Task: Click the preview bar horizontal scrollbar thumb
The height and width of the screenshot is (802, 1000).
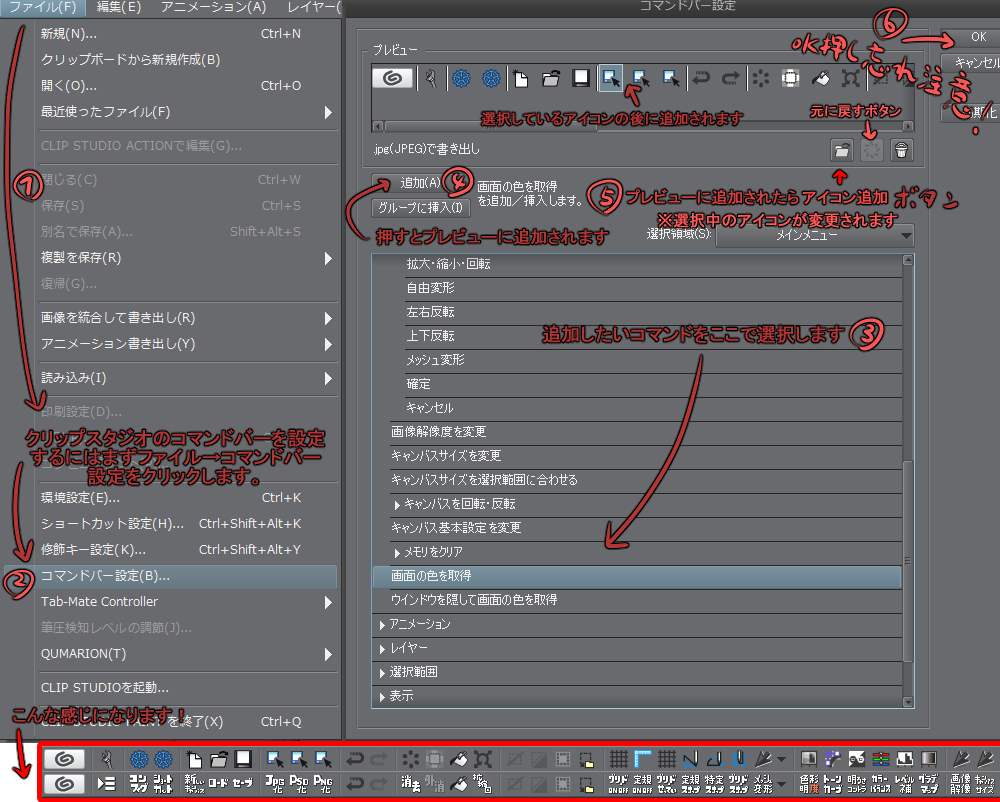Action: (x=490, y=126)
